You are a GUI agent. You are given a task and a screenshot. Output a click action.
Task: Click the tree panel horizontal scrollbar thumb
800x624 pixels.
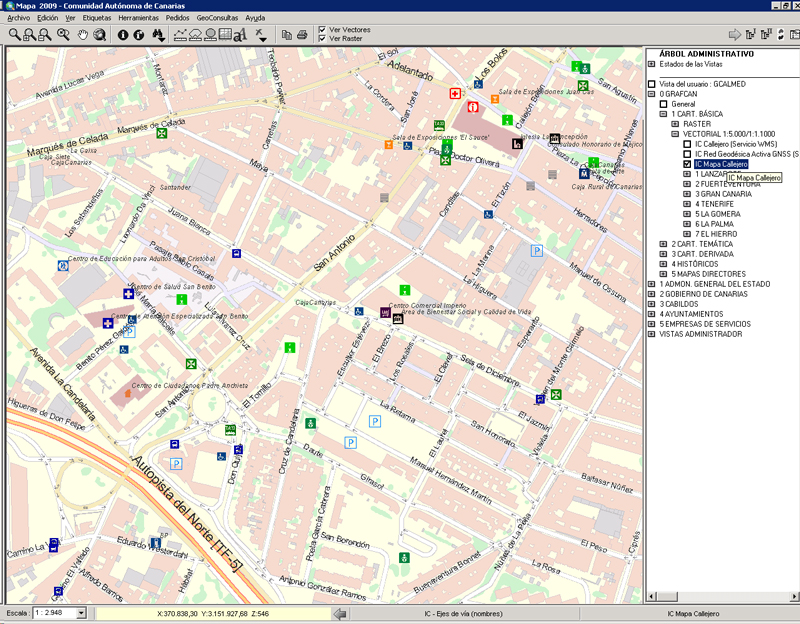click(666, 596)
